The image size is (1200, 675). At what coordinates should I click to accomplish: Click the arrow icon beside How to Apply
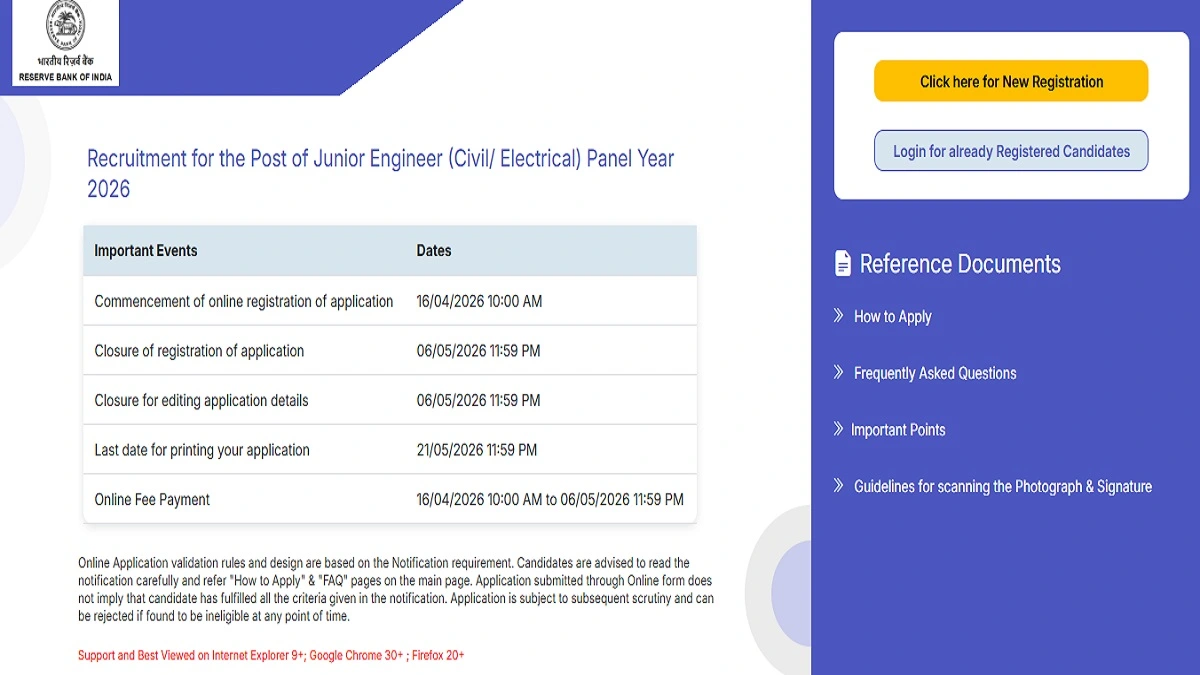[x=836, y=316]
